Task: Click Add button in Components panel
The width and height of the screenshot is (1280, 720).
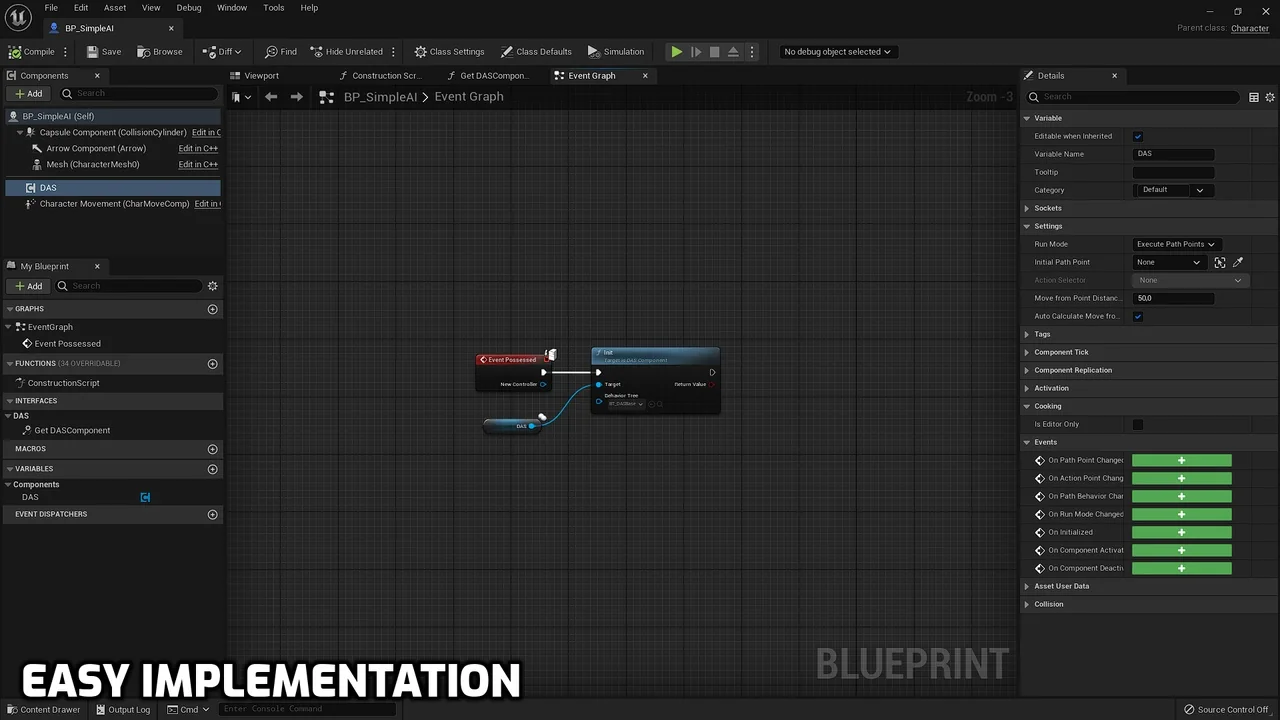Action: pos(28,94)
